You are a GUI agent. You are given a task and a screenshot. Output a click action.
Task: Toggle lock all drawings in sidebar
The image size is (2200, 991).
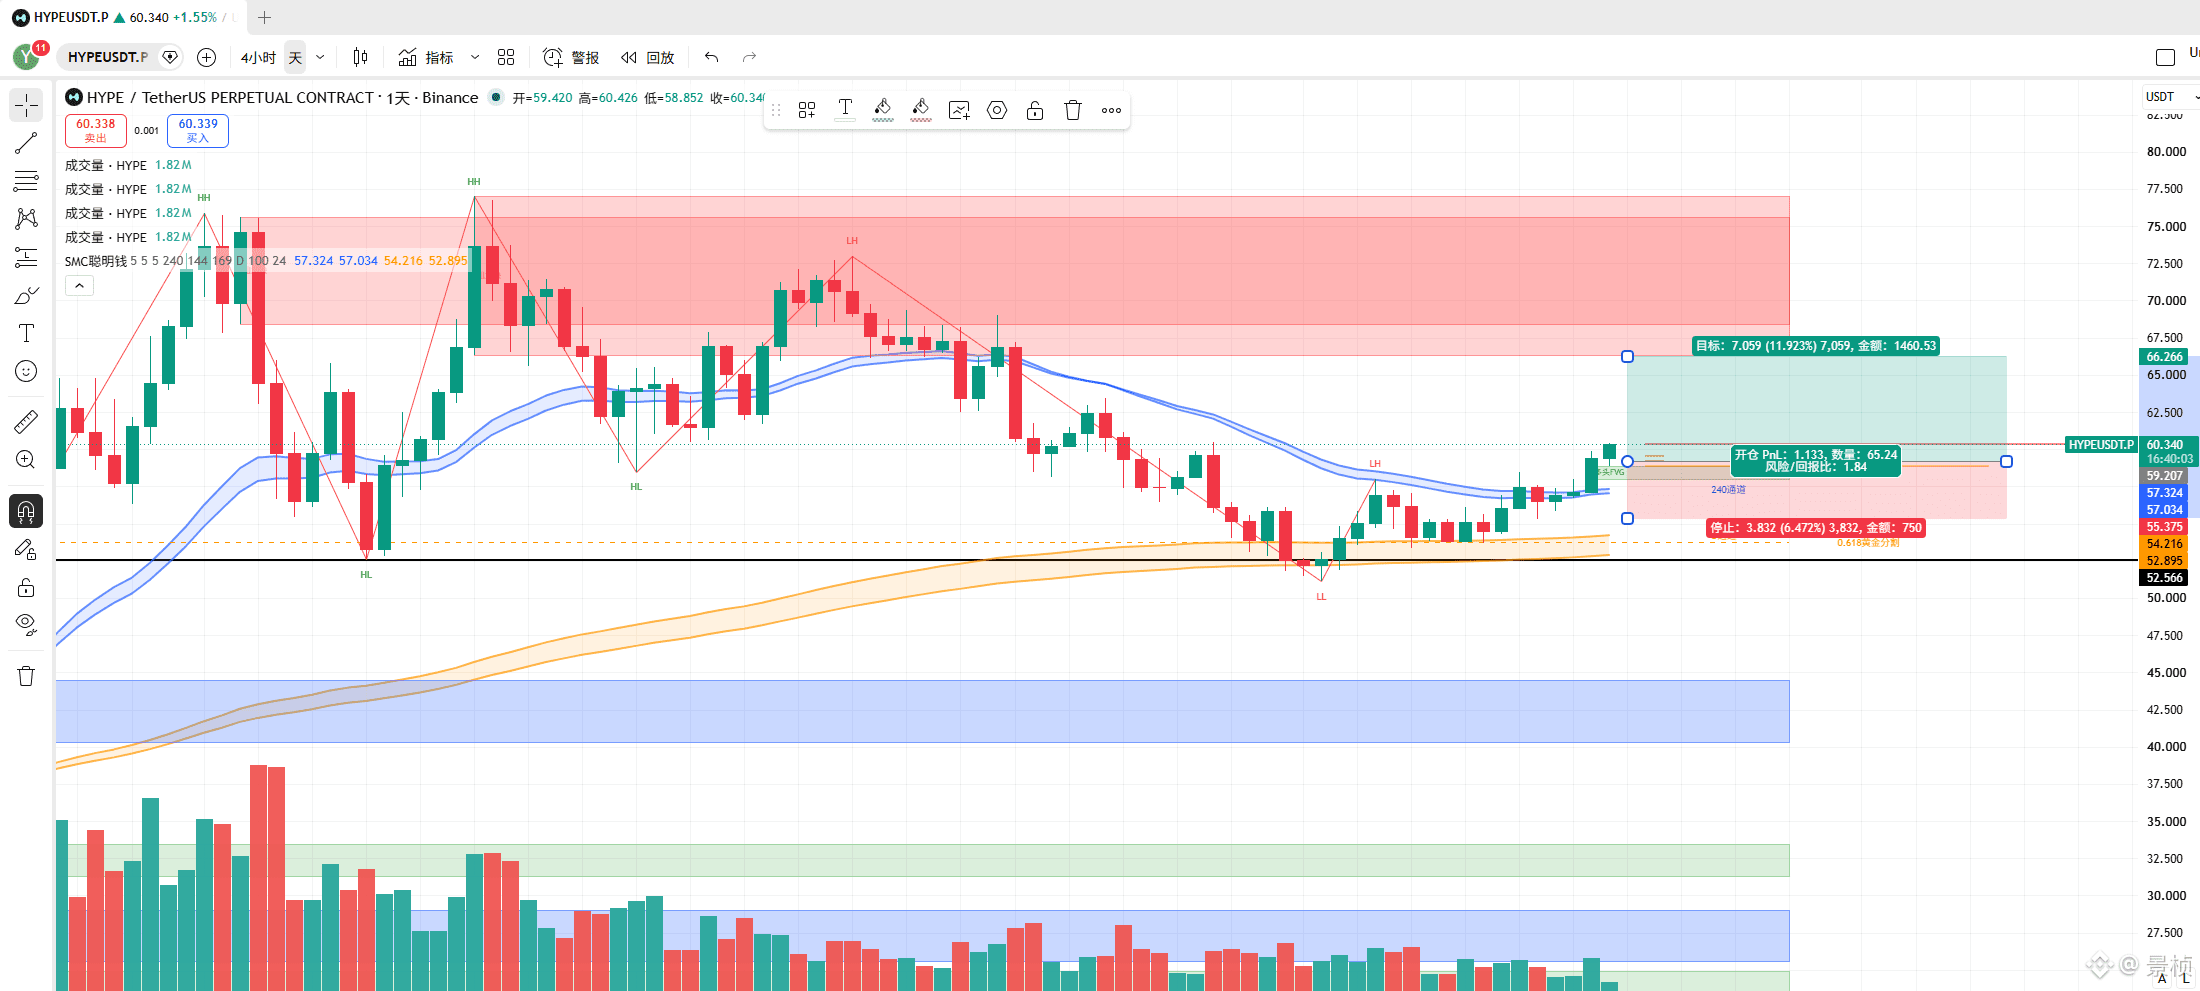point(26,587)
